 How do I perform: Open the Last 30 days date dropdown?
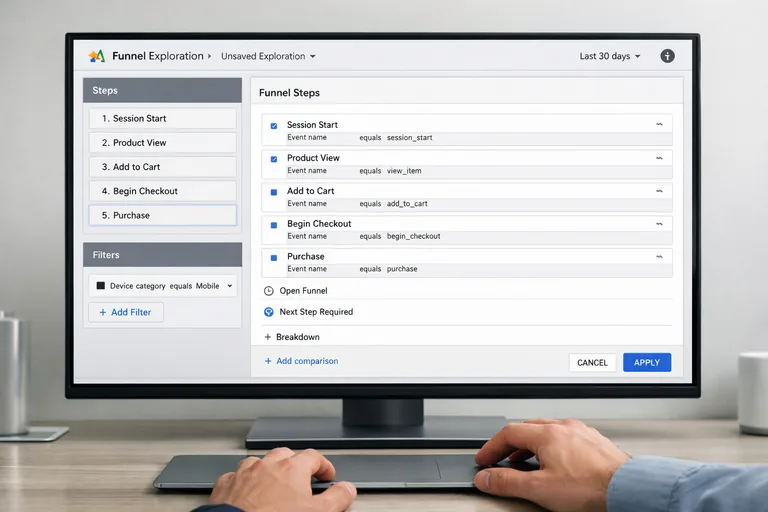click(x=610, y=56)
